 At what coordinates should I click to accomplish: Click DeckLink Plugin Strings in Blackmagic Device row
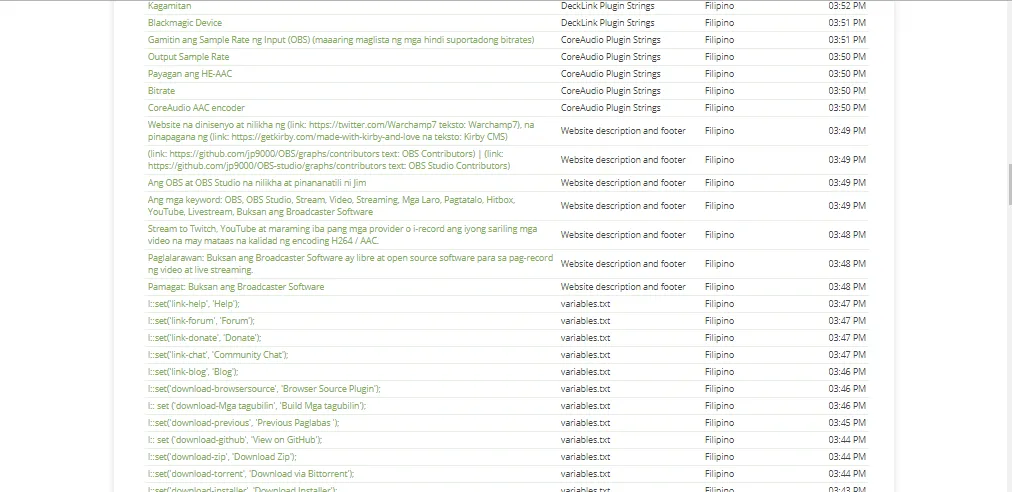pyautogui.click(x=607, y=23)
